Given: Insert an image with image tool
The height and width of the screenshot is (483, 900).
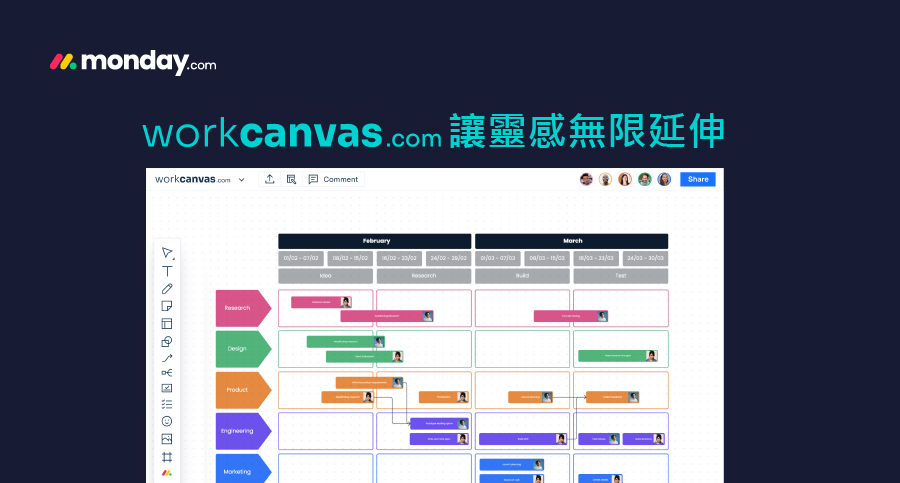Looking at the screenshot, I should tap(167, 439).
